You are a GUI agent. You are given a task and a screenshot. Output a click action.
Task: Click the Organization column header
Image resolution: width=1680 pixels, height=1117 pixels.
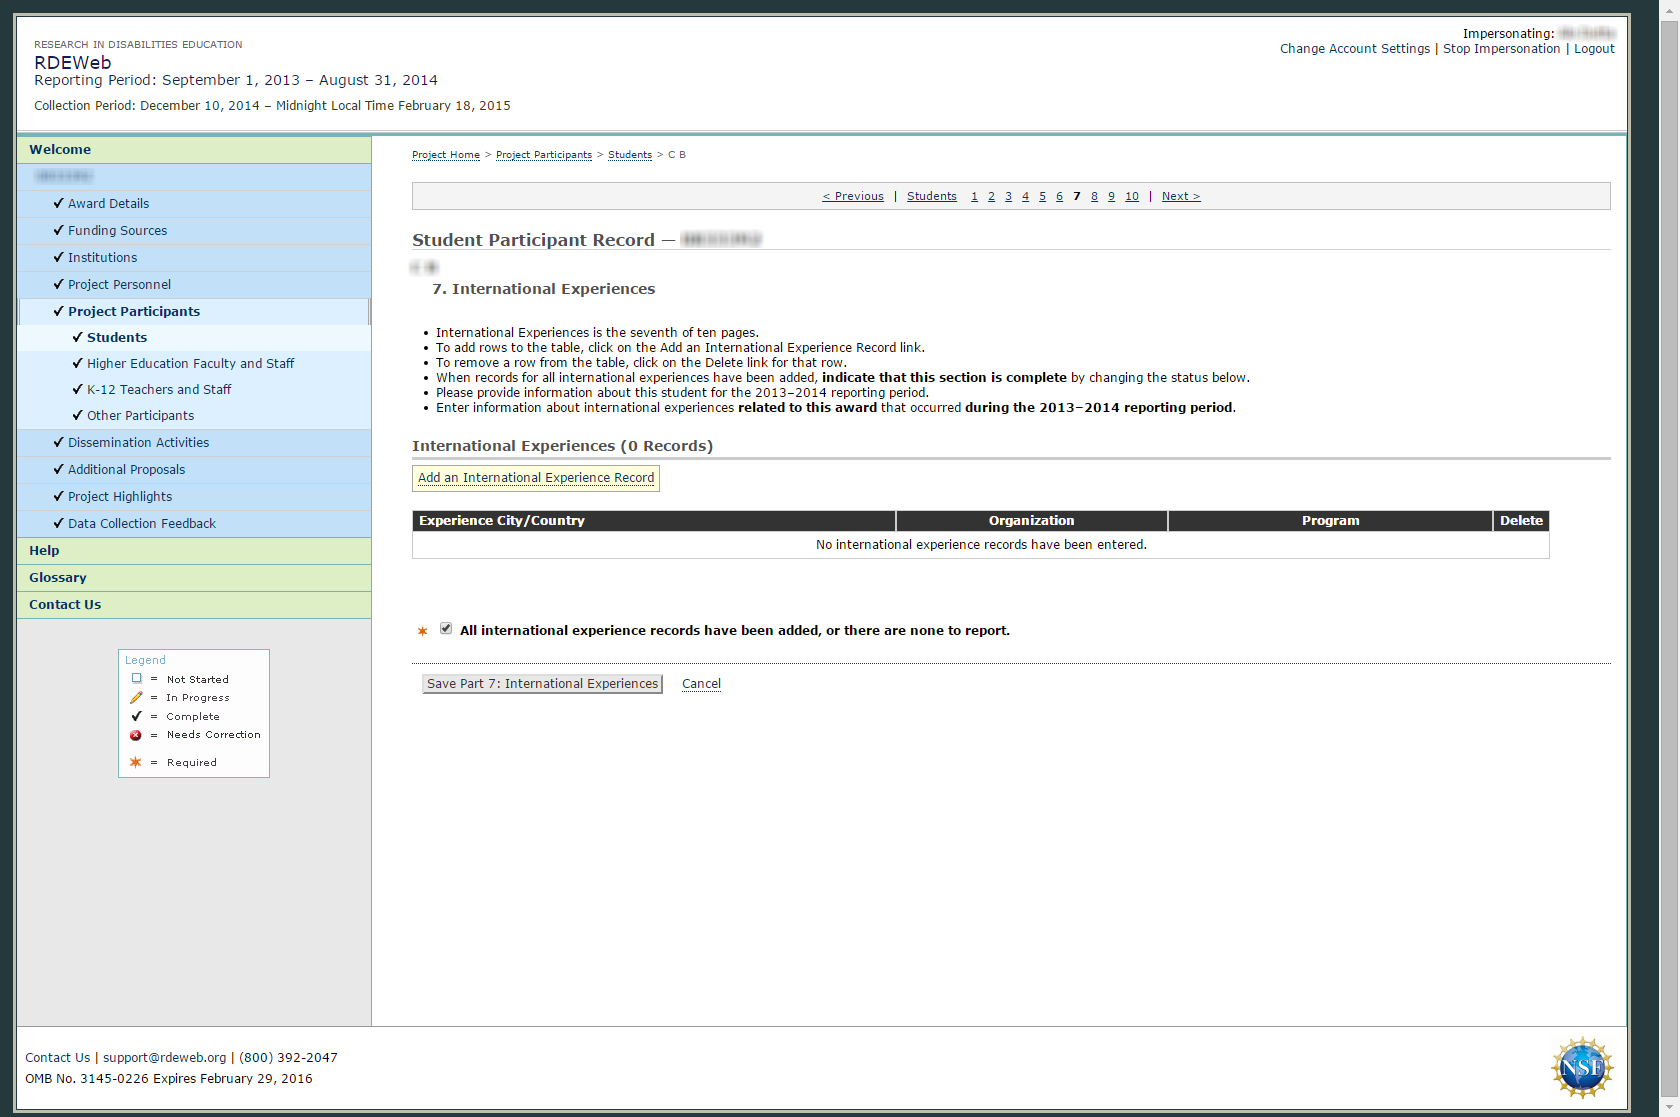pos(1032,521)
